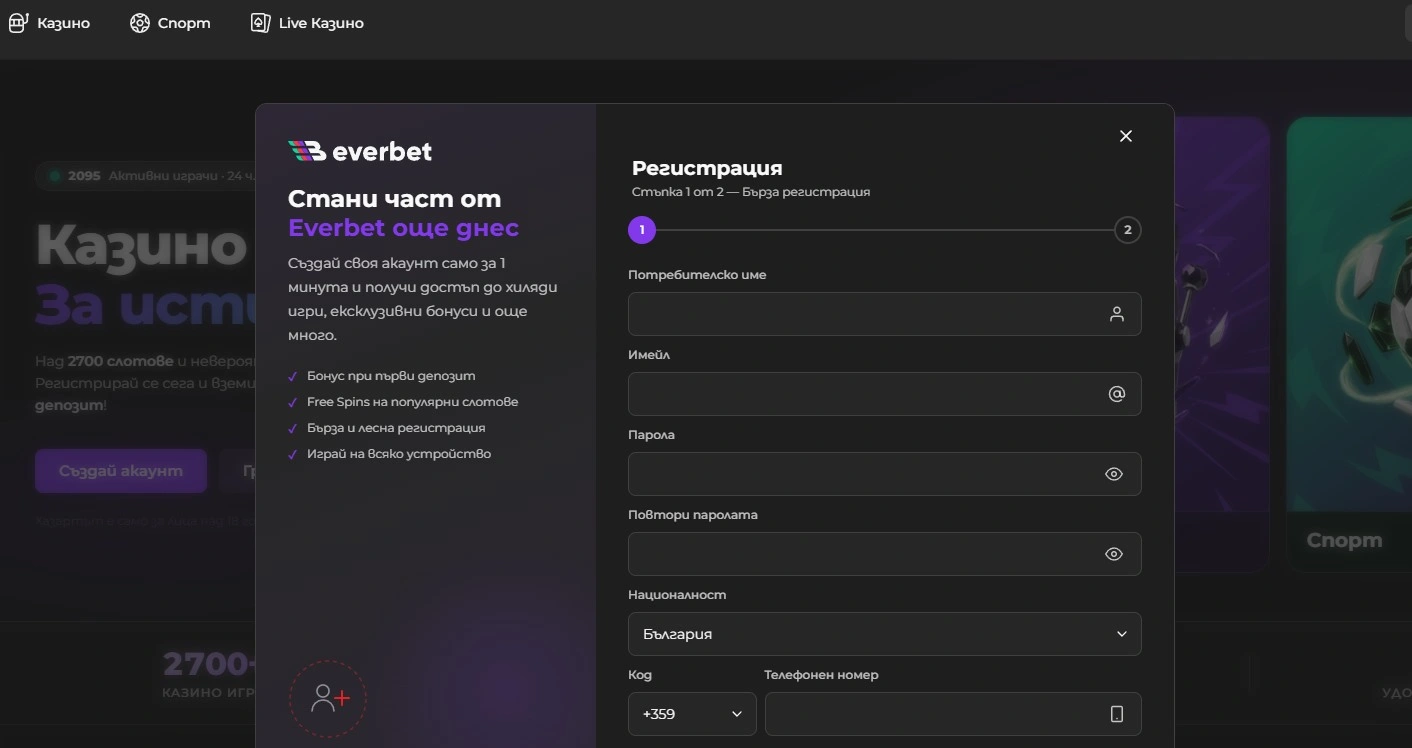The width and height of the screenshot is (1412, 748).
Task: Focus the Повтори паролата input field
Action: (x=884, y=554)
